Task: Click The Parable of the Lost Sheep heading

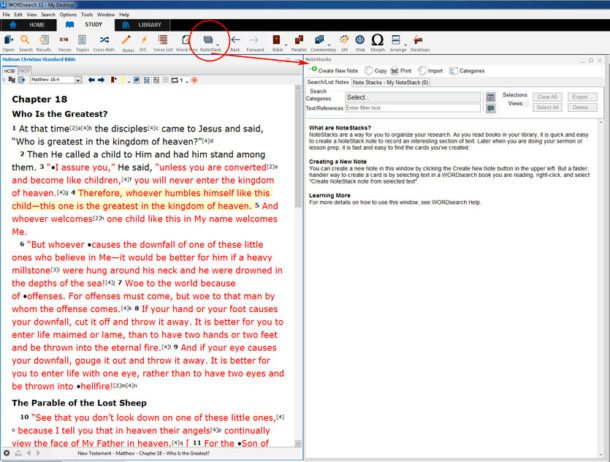Action: pyautogui.click(x=79, y=403)
